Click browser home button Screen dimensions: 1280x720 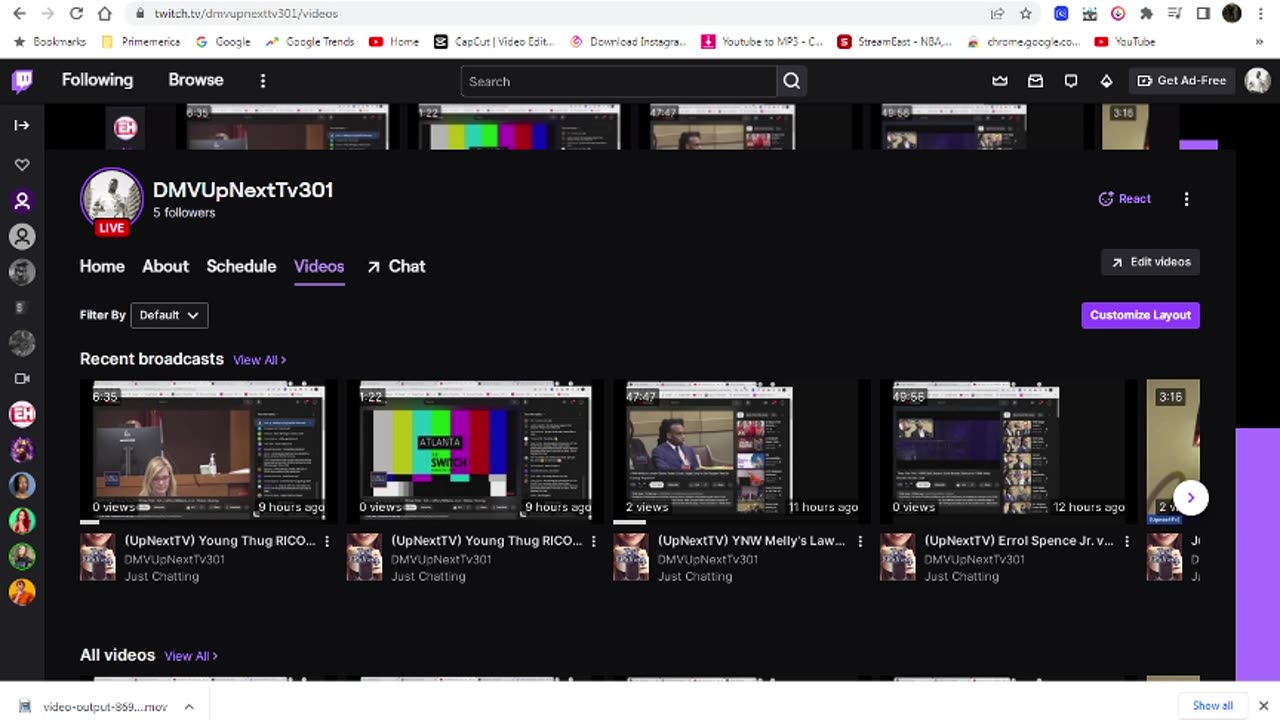(105, 13)
